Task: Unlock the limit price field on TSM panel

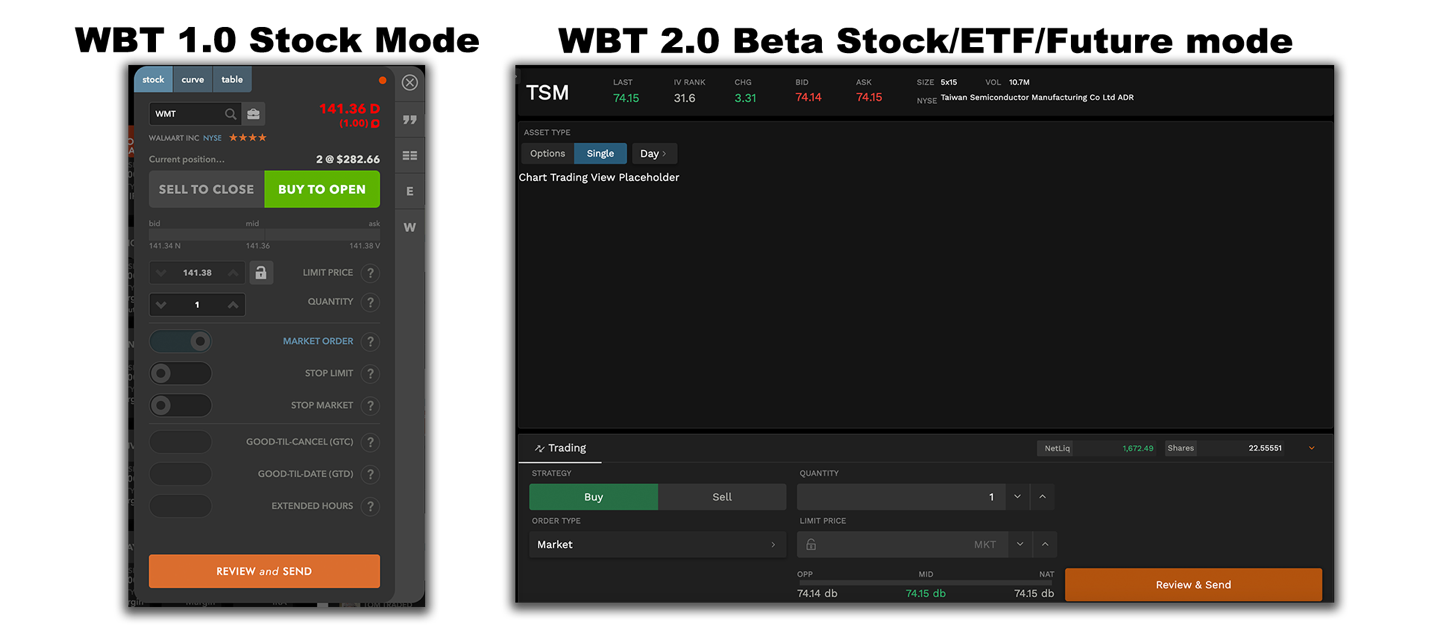Action: (x=810, y=543)
